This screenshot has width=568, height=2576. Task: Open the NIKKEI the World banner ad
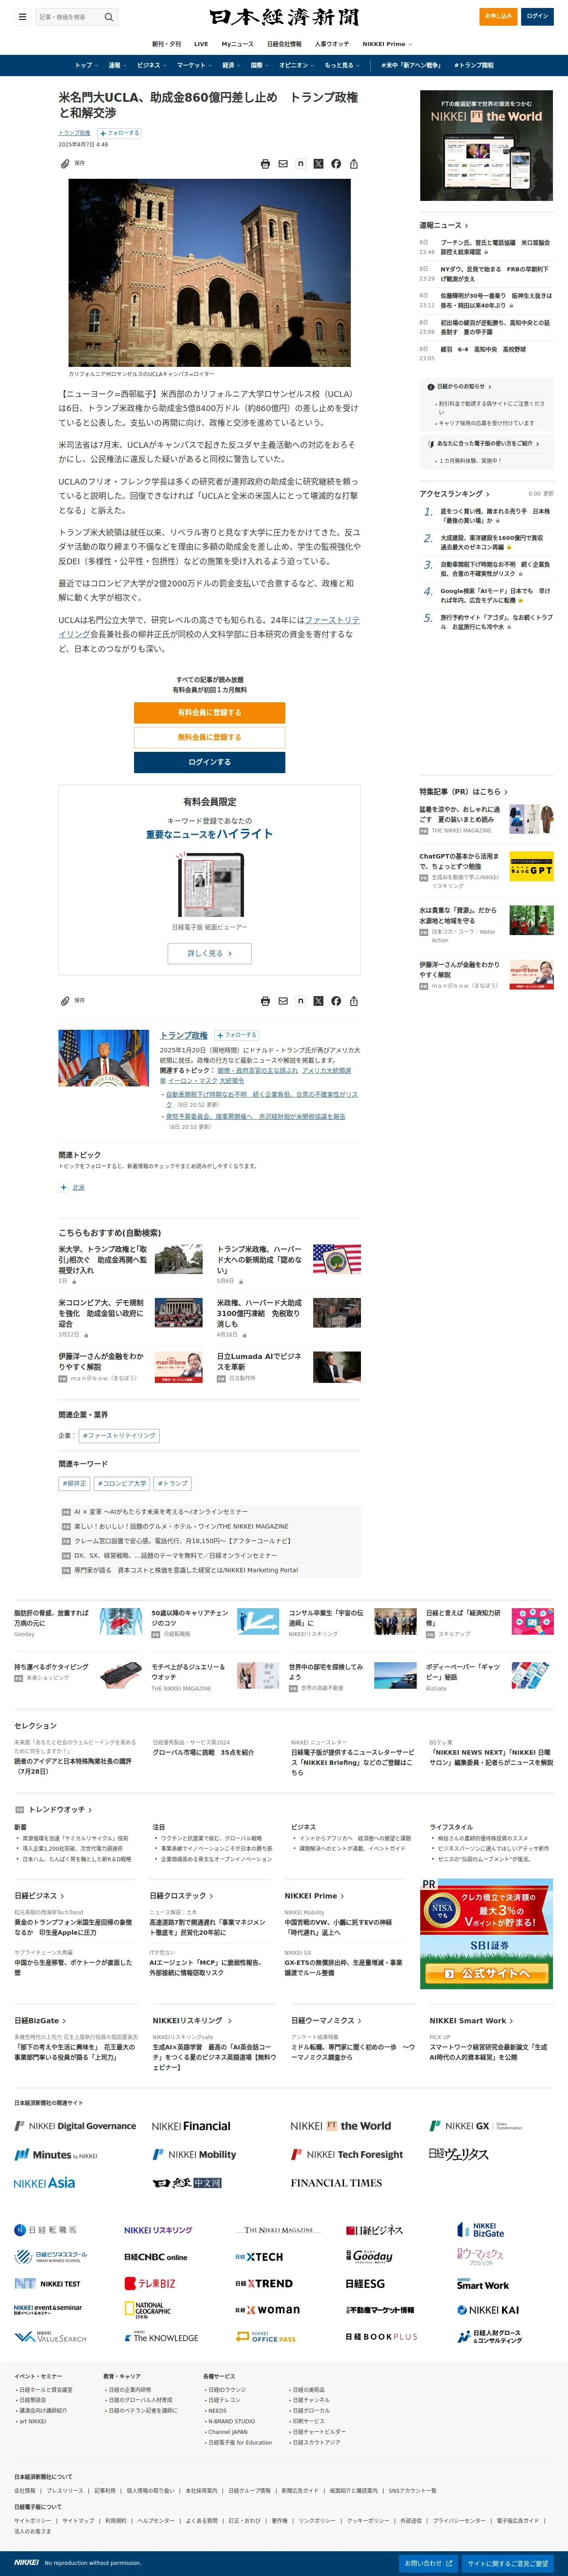486,145
